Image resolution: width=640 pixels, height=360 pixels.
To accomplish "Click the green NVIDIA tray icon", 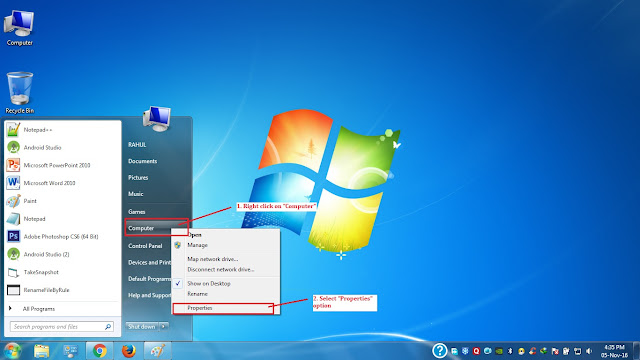I will pos(499,351).
